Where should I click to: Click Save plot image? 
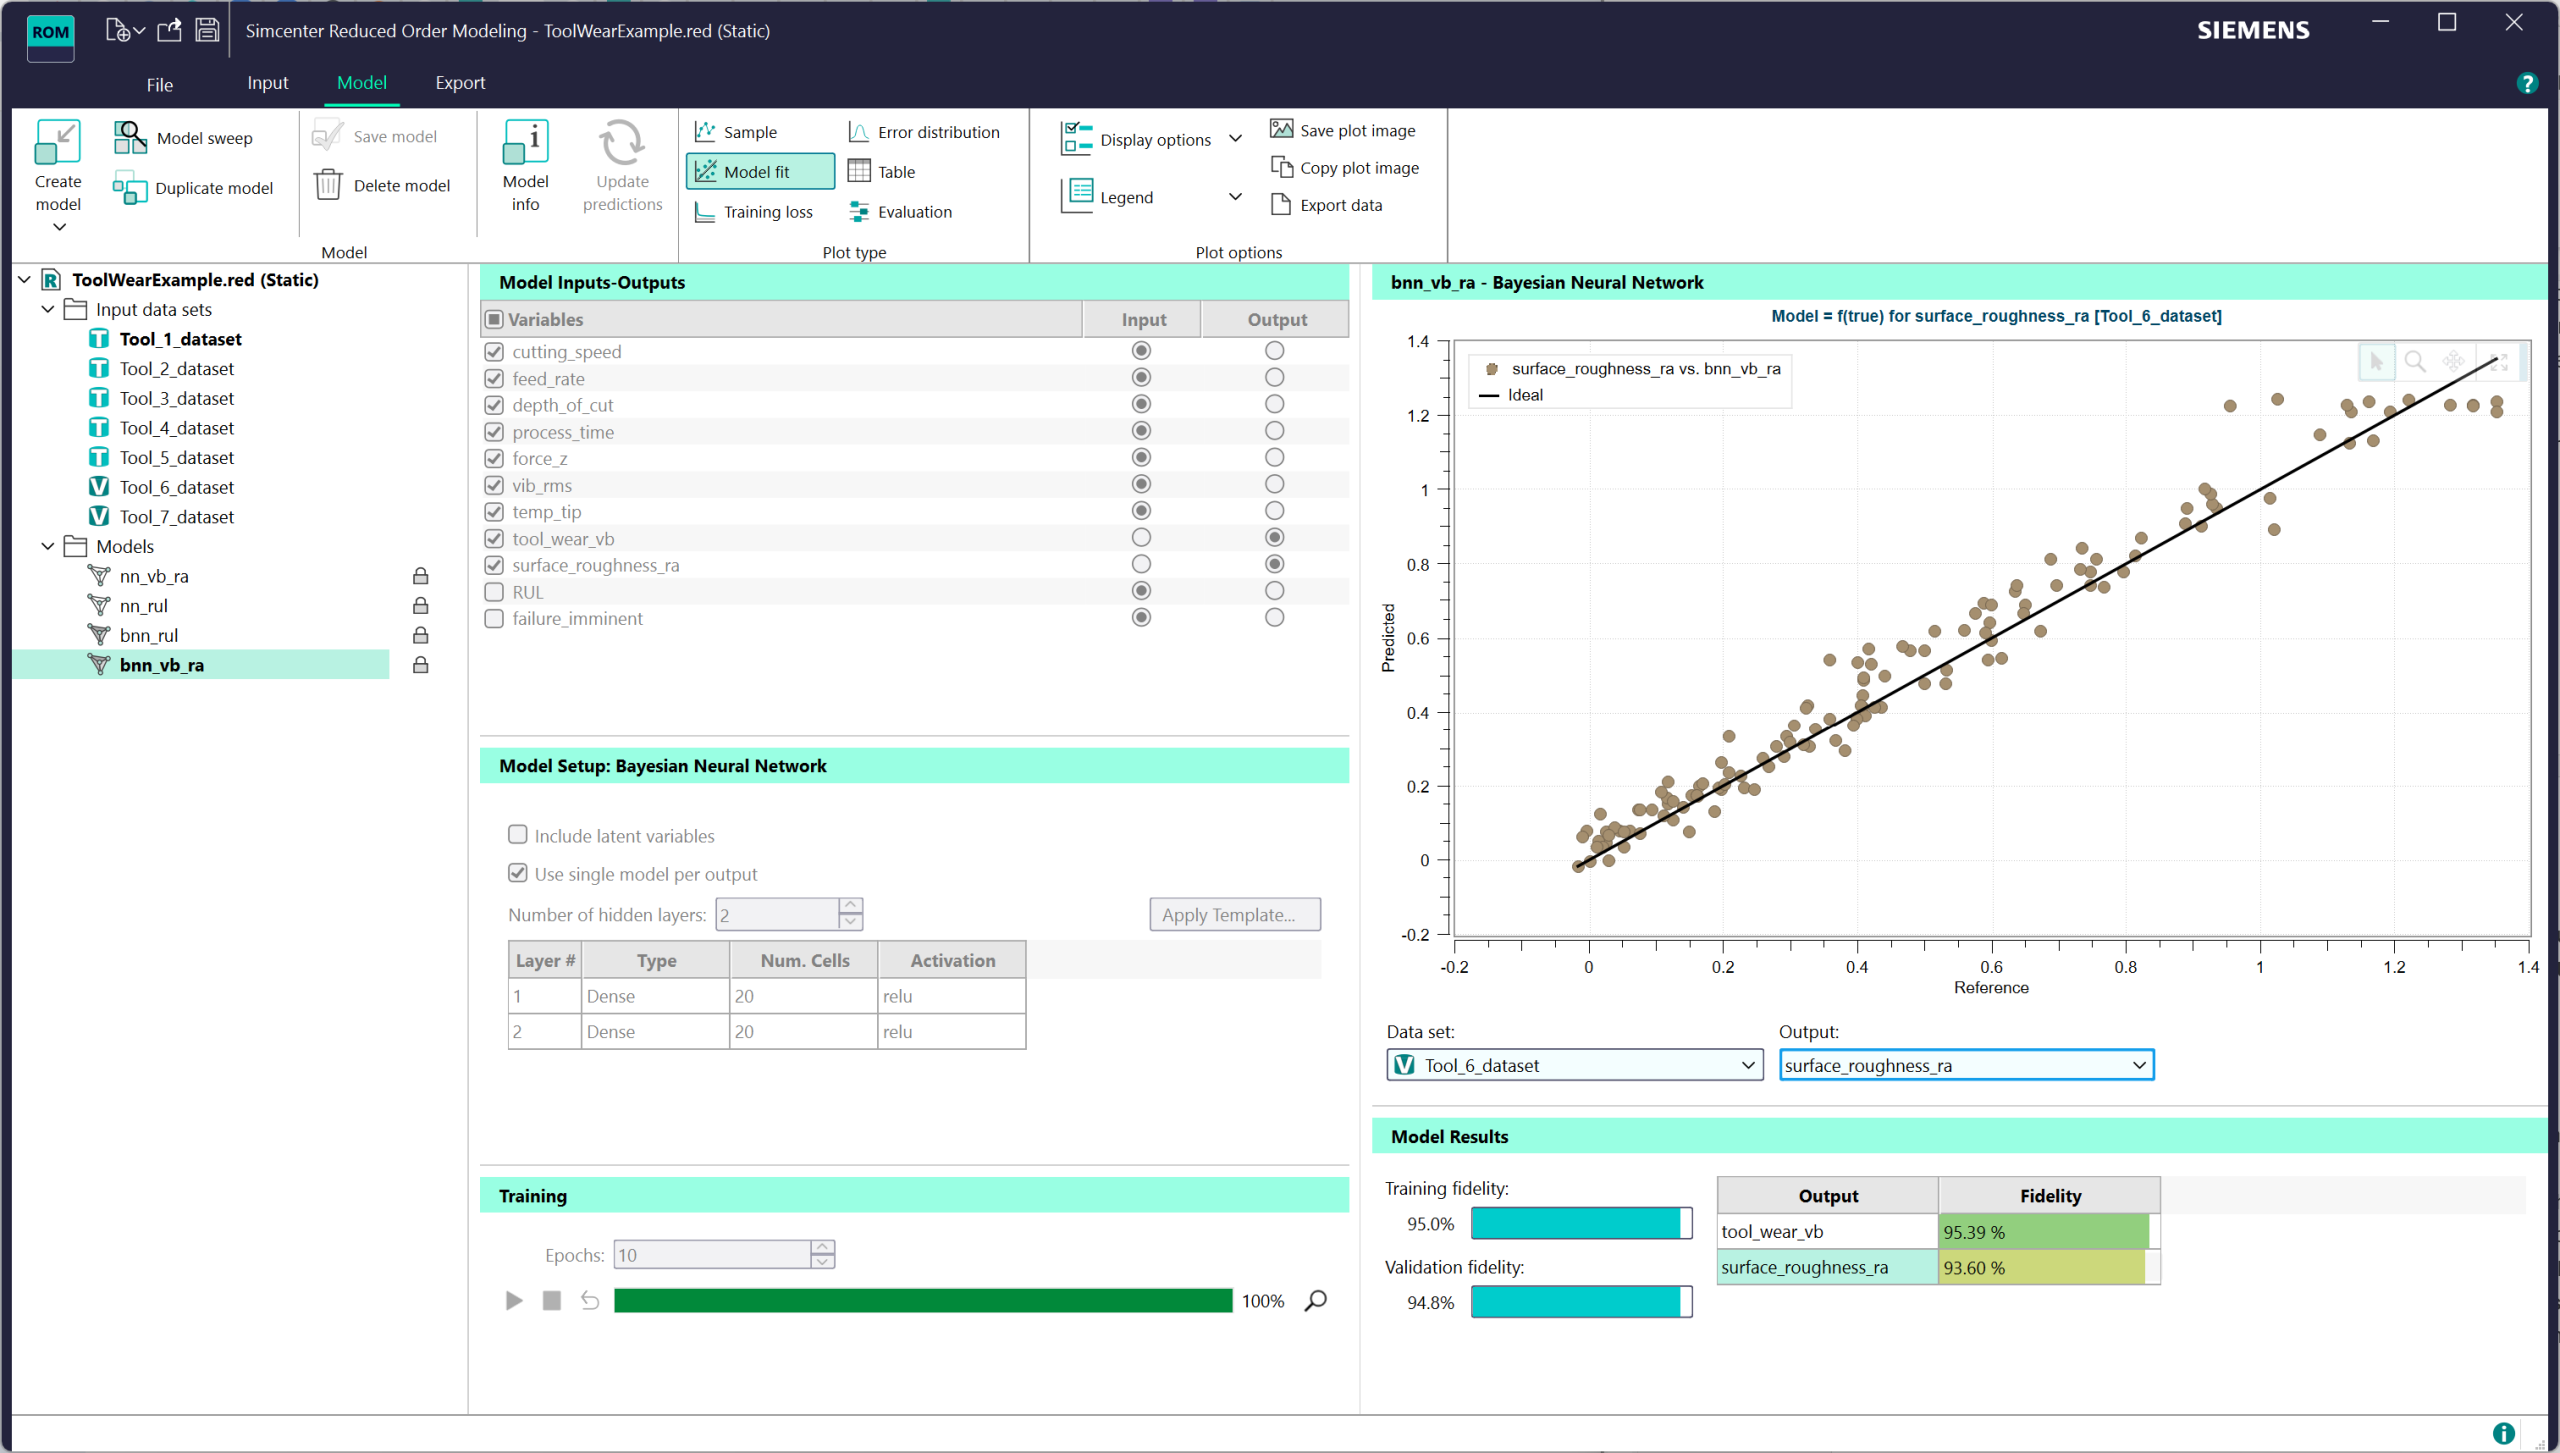coord(1343,130)
